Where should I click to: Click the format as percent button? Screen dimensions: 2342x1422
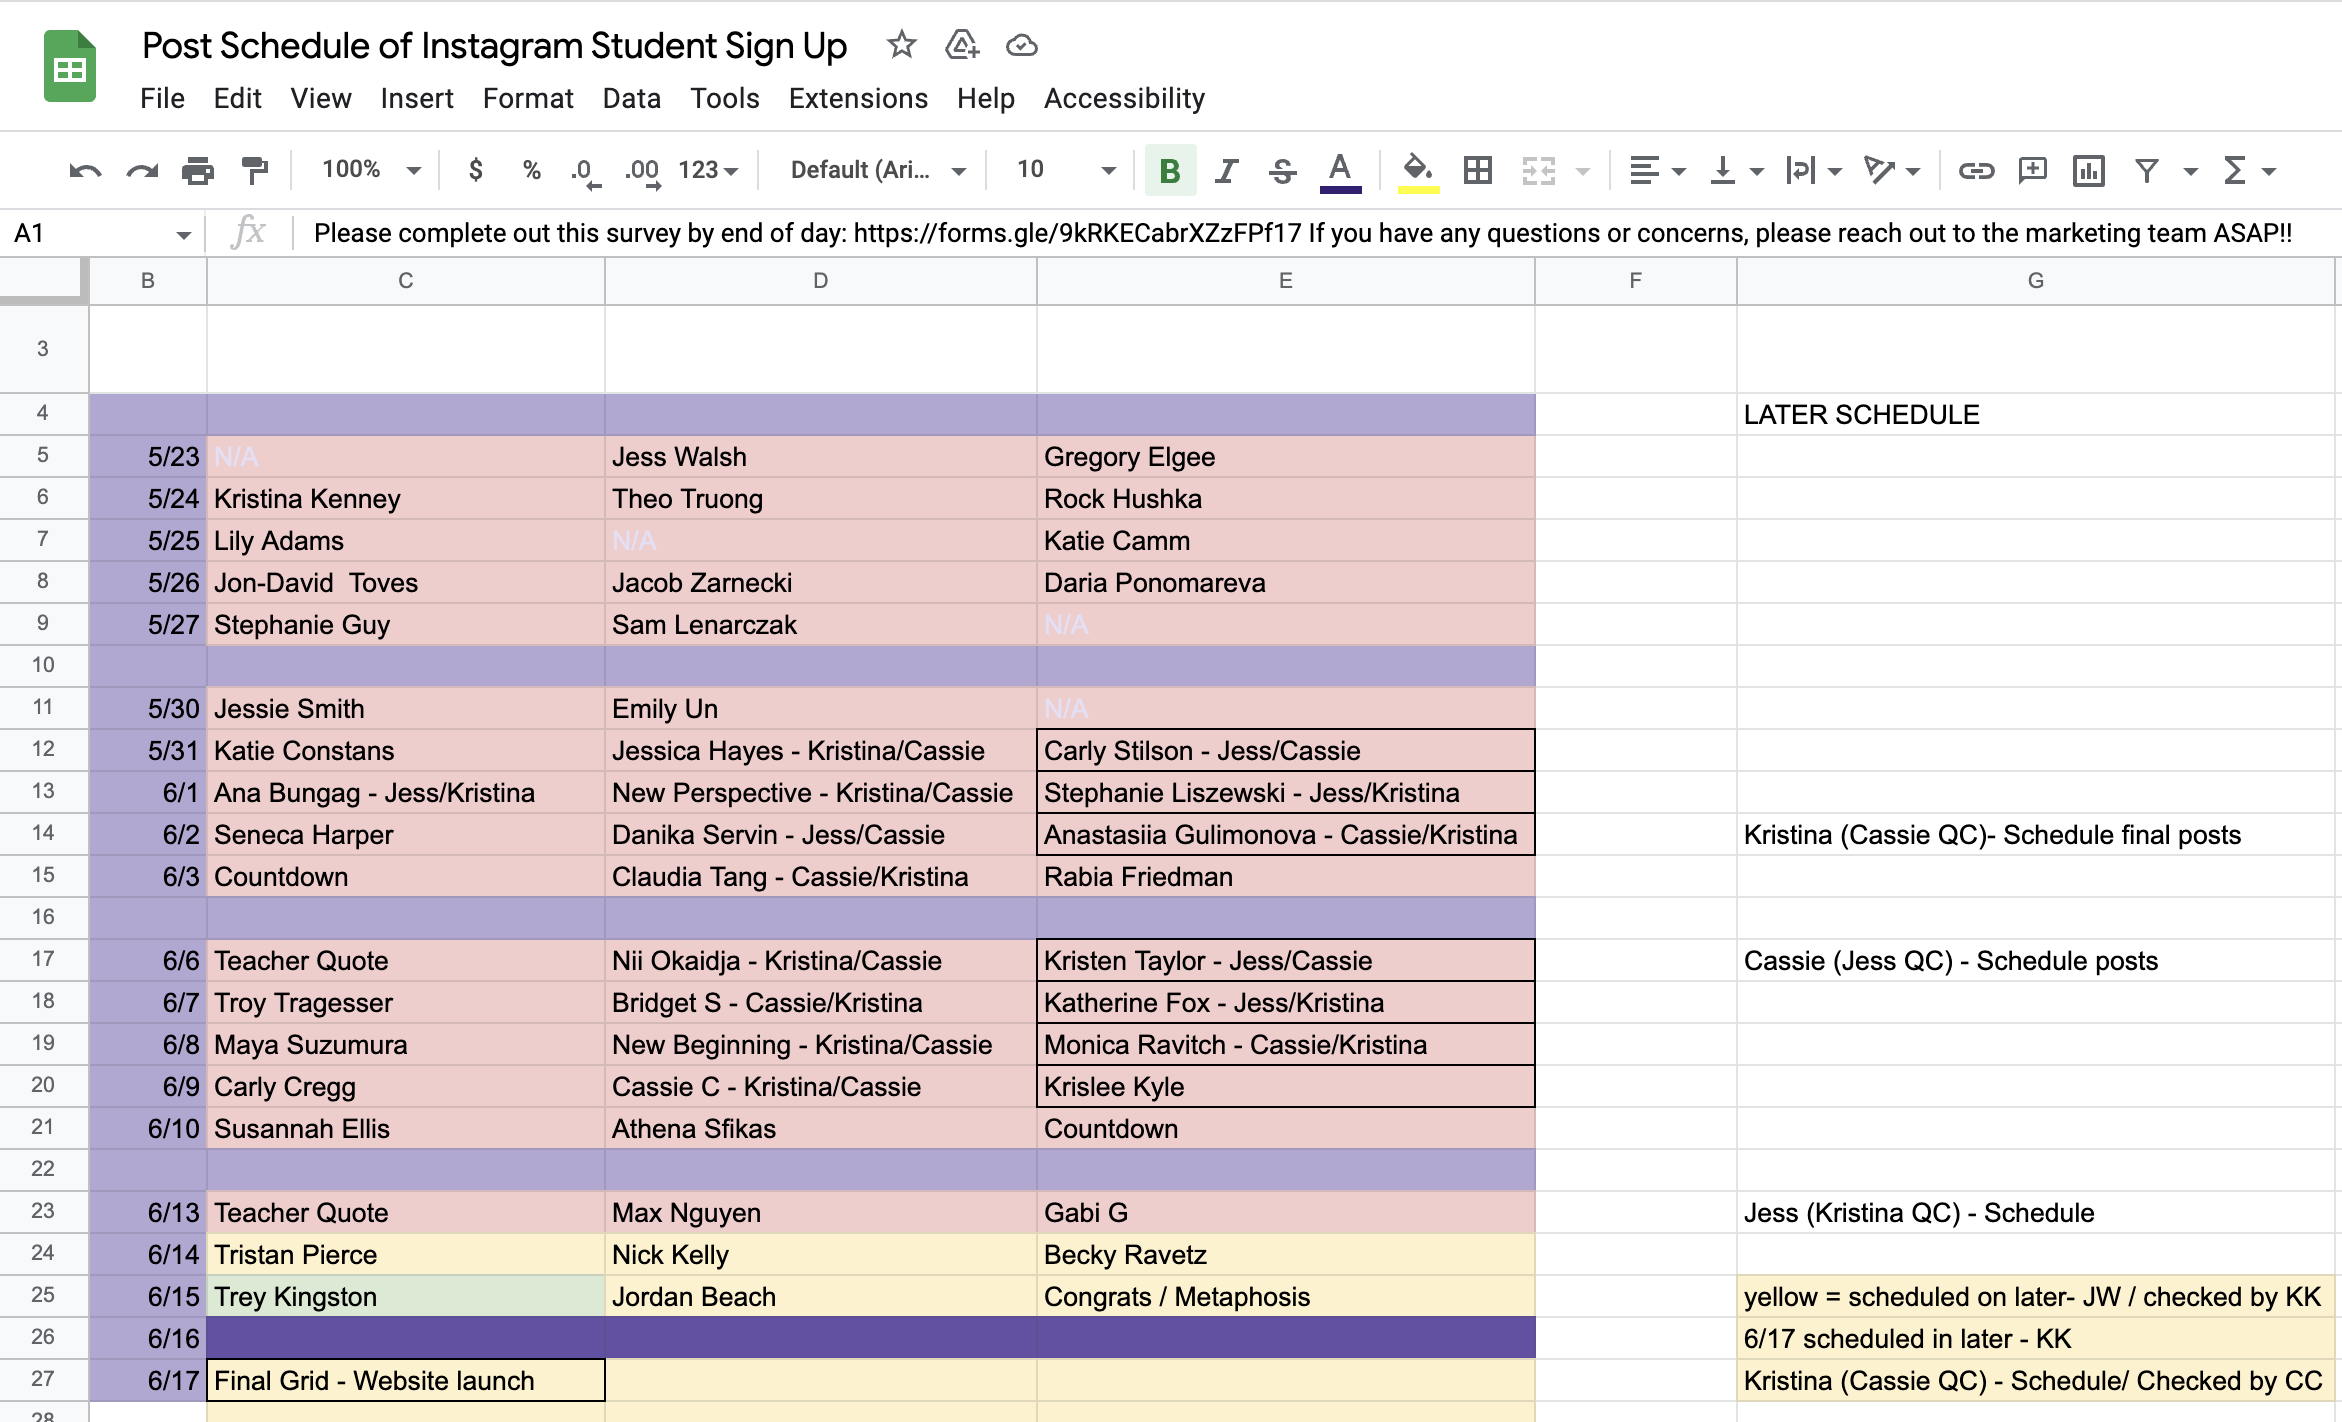tap(532, 170)
